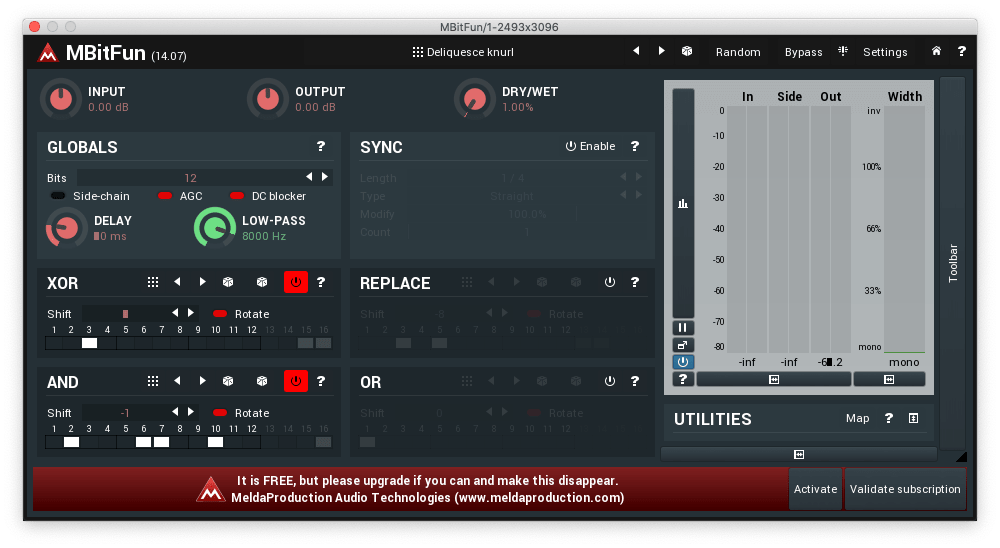Click AND second dice randomize icon
The image size is (1000, 548).
261,381
